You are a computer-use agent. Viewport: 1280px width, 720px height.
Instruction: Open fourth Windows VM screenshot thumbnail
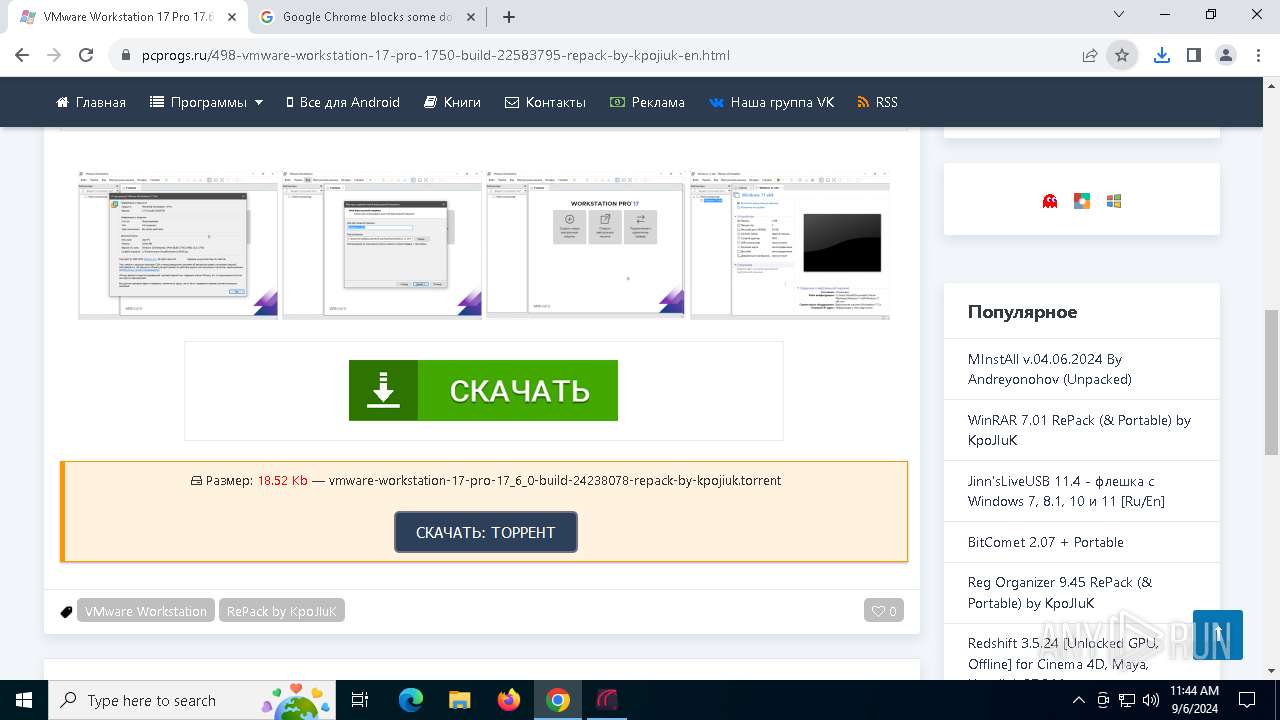click(790, 245)
